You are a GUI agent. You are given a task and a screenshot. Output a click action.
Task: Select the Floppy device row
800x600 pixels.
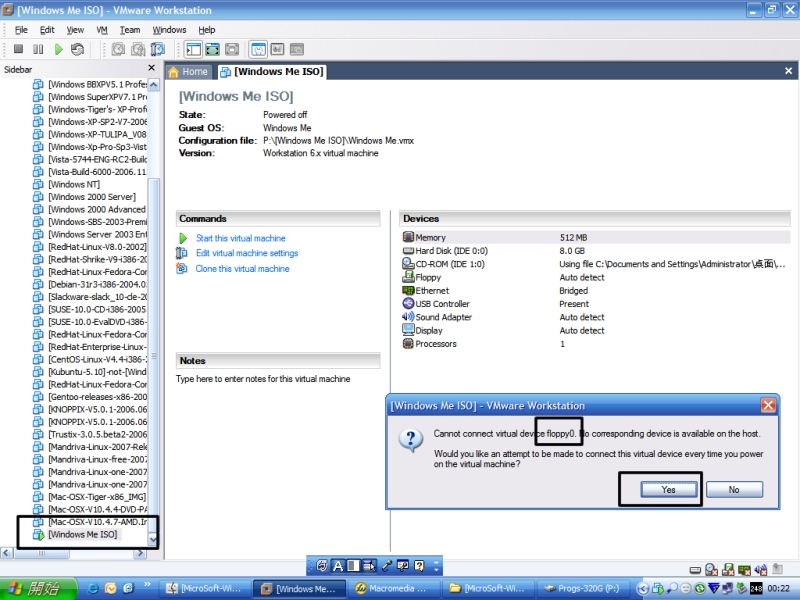point(596,277)
